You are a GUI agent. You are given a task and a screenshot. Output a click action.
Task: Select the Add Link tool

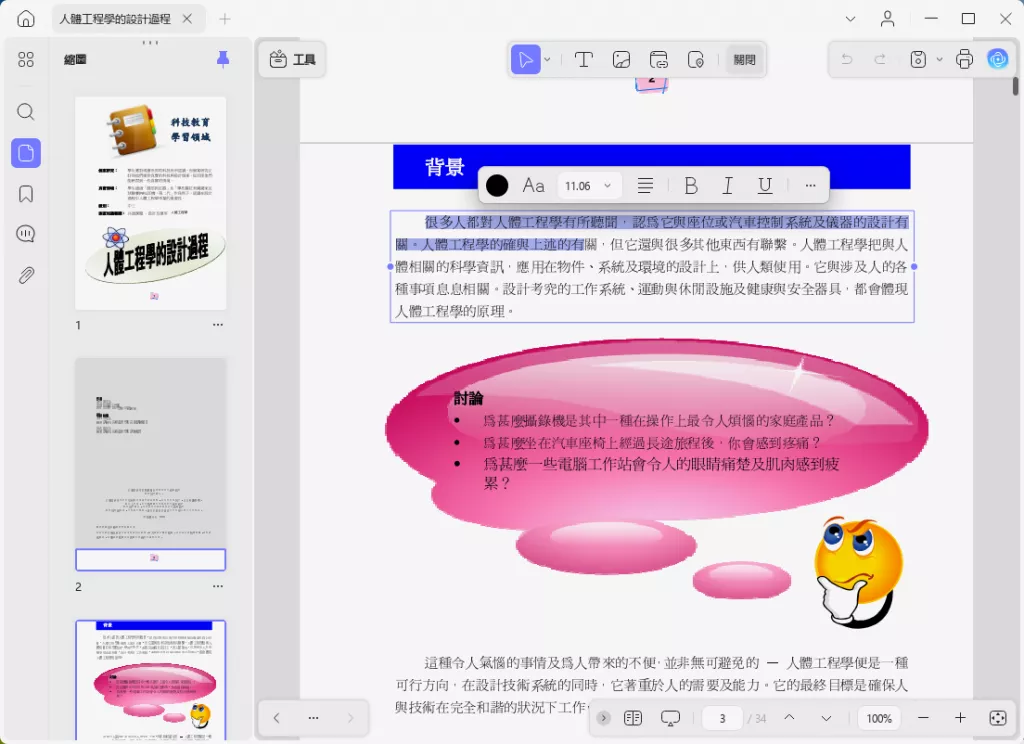[x=658, y=59]
